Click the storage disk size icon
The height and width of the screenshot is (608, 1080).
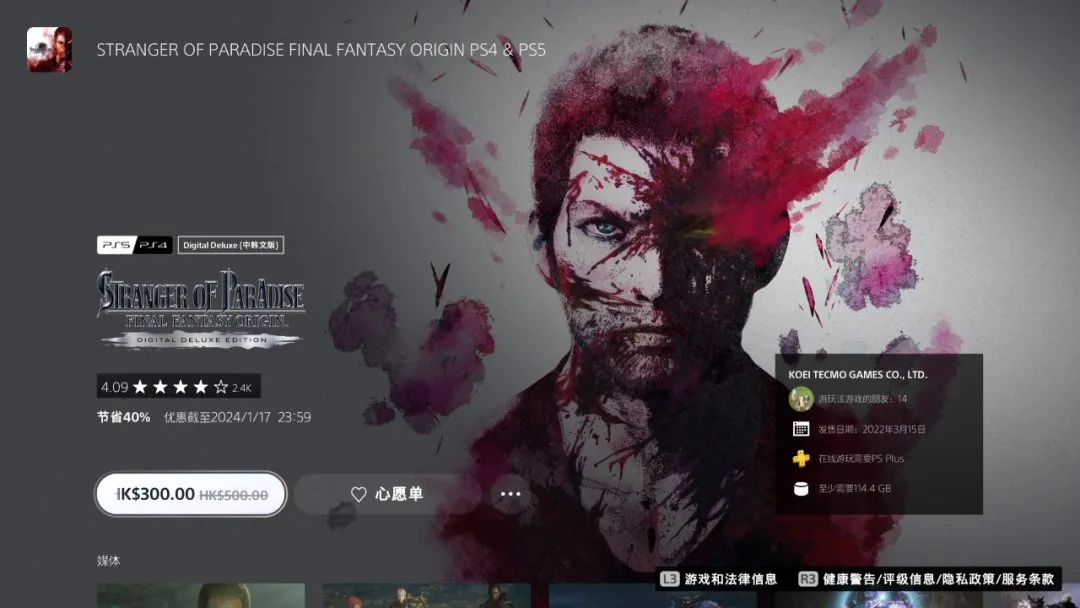801,489
